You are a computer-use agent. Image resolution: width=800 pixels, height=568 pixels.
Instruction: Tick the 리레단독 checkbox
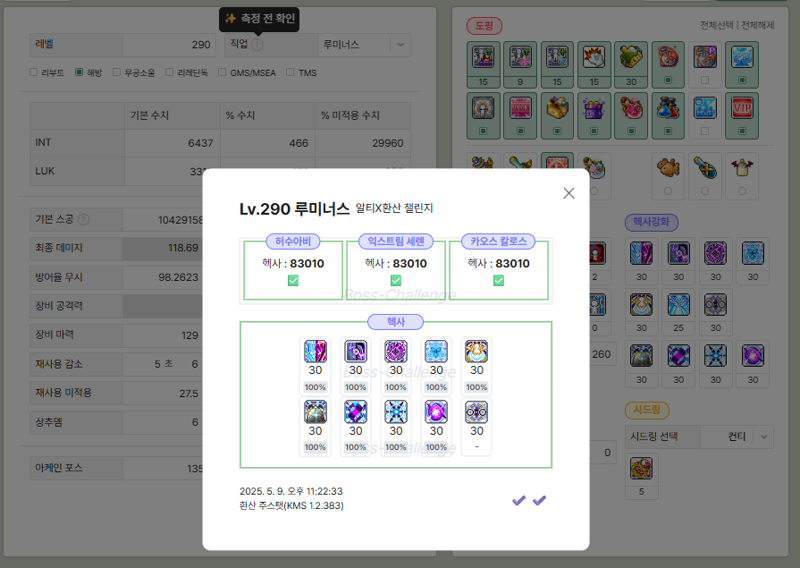pyautogui.click(x=169, y=72)
